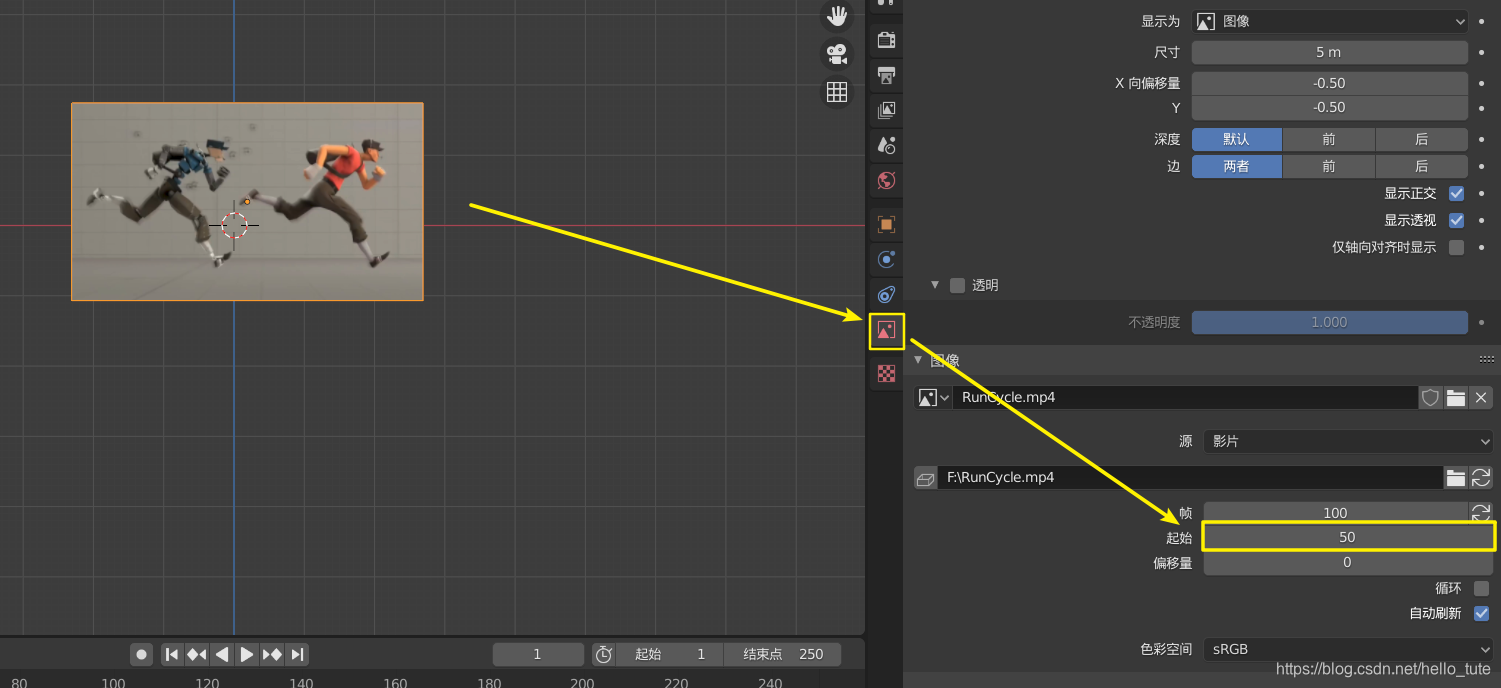Open the Output properties tab
Viewport: 1501px width, 688px height.
[886, 75]
